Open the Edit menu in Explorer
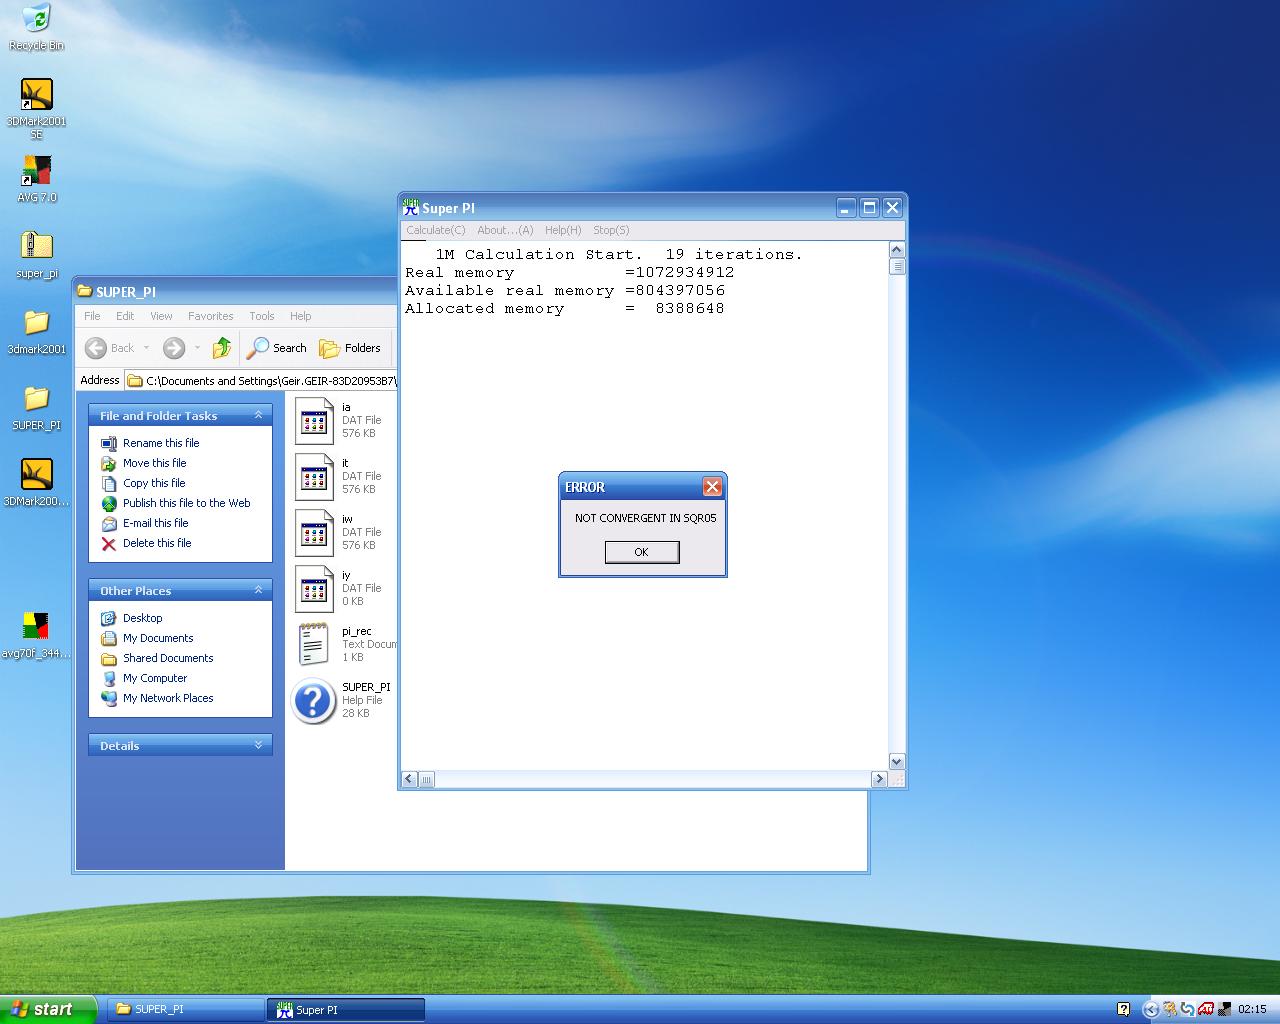This screenshot has width=1280, height=1024. pyautogui.click(x=125, y=316)
